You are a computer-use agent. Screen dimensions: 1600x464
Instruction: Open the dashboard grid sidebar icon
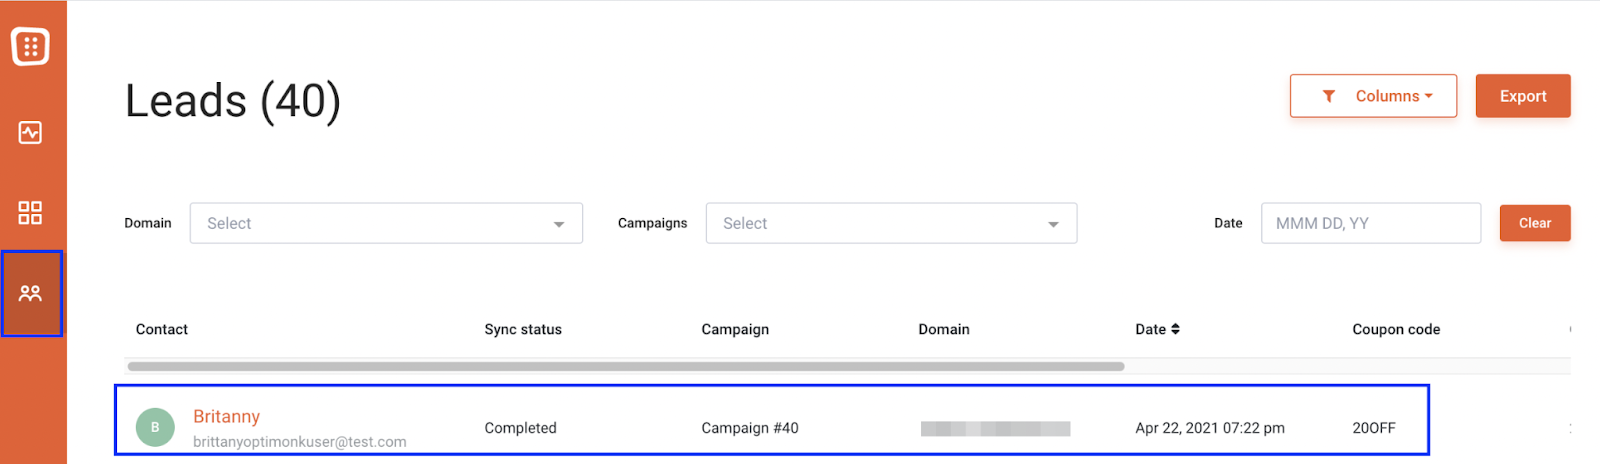coord(30,212)
